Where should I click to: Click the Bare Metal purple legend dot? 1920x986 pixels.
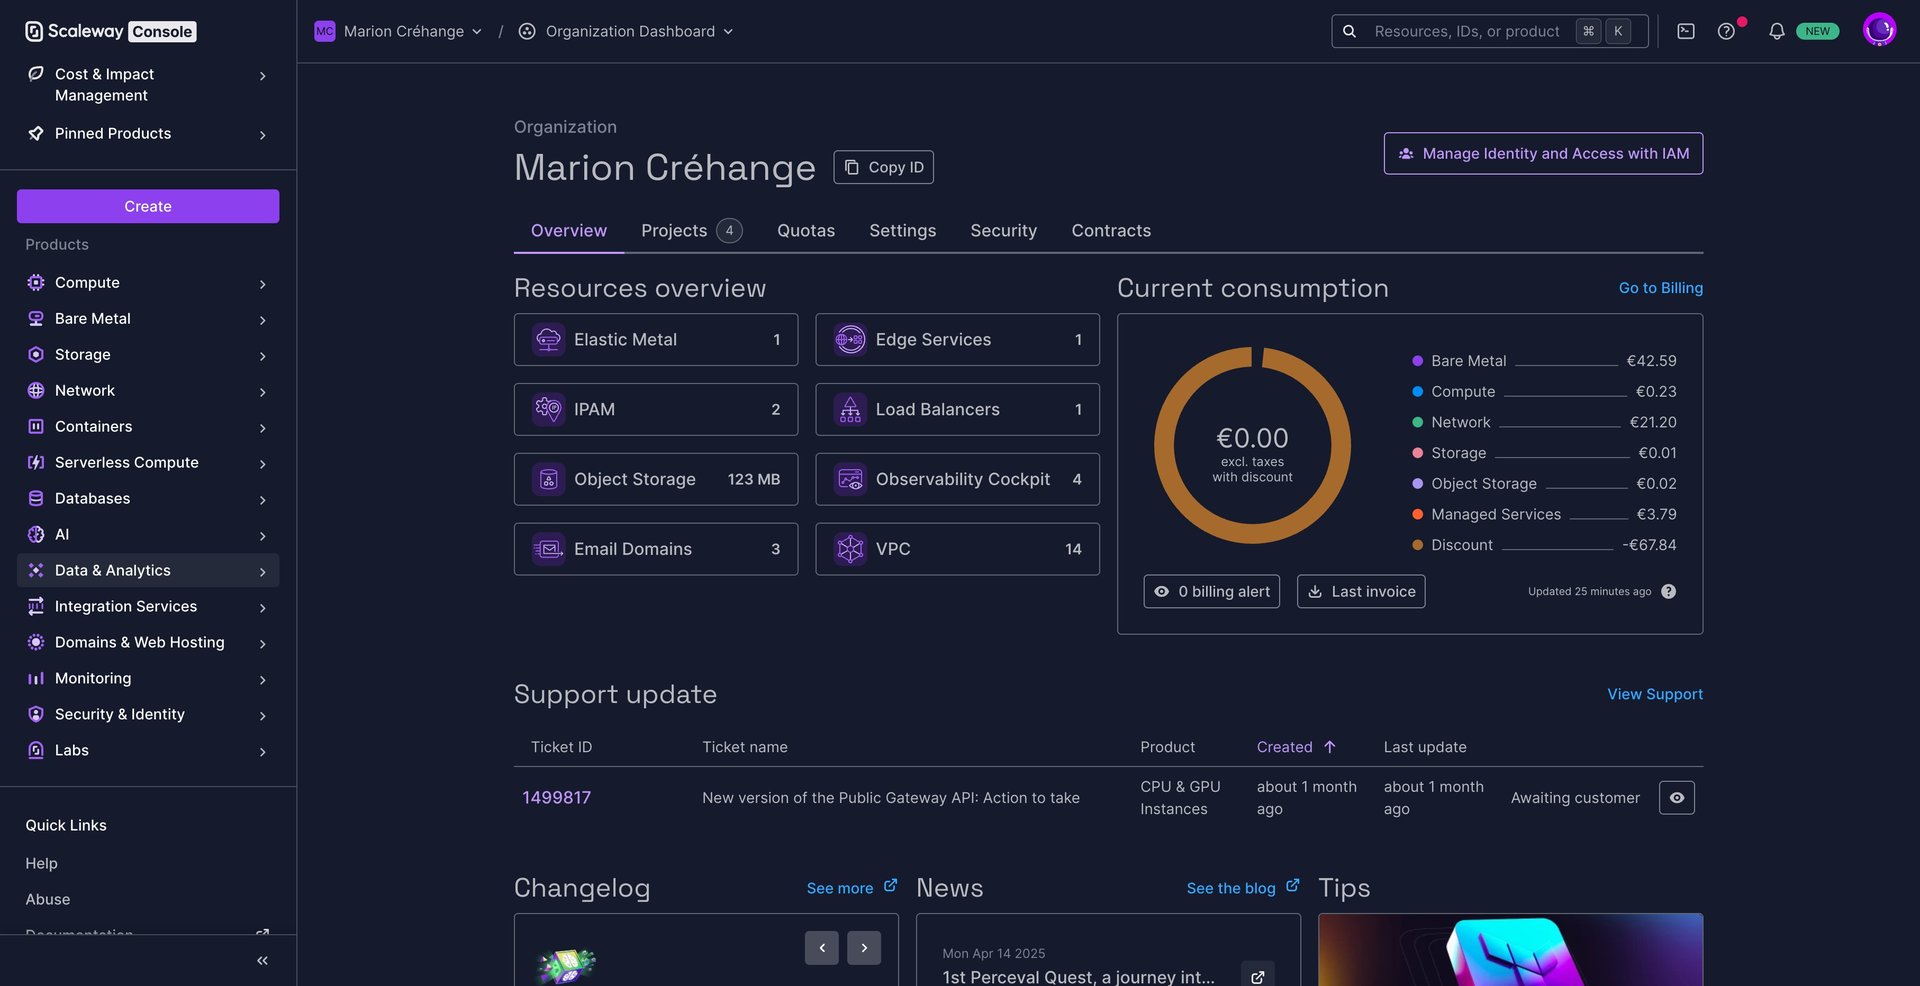pyautogui.click(x=1417, y=361)
